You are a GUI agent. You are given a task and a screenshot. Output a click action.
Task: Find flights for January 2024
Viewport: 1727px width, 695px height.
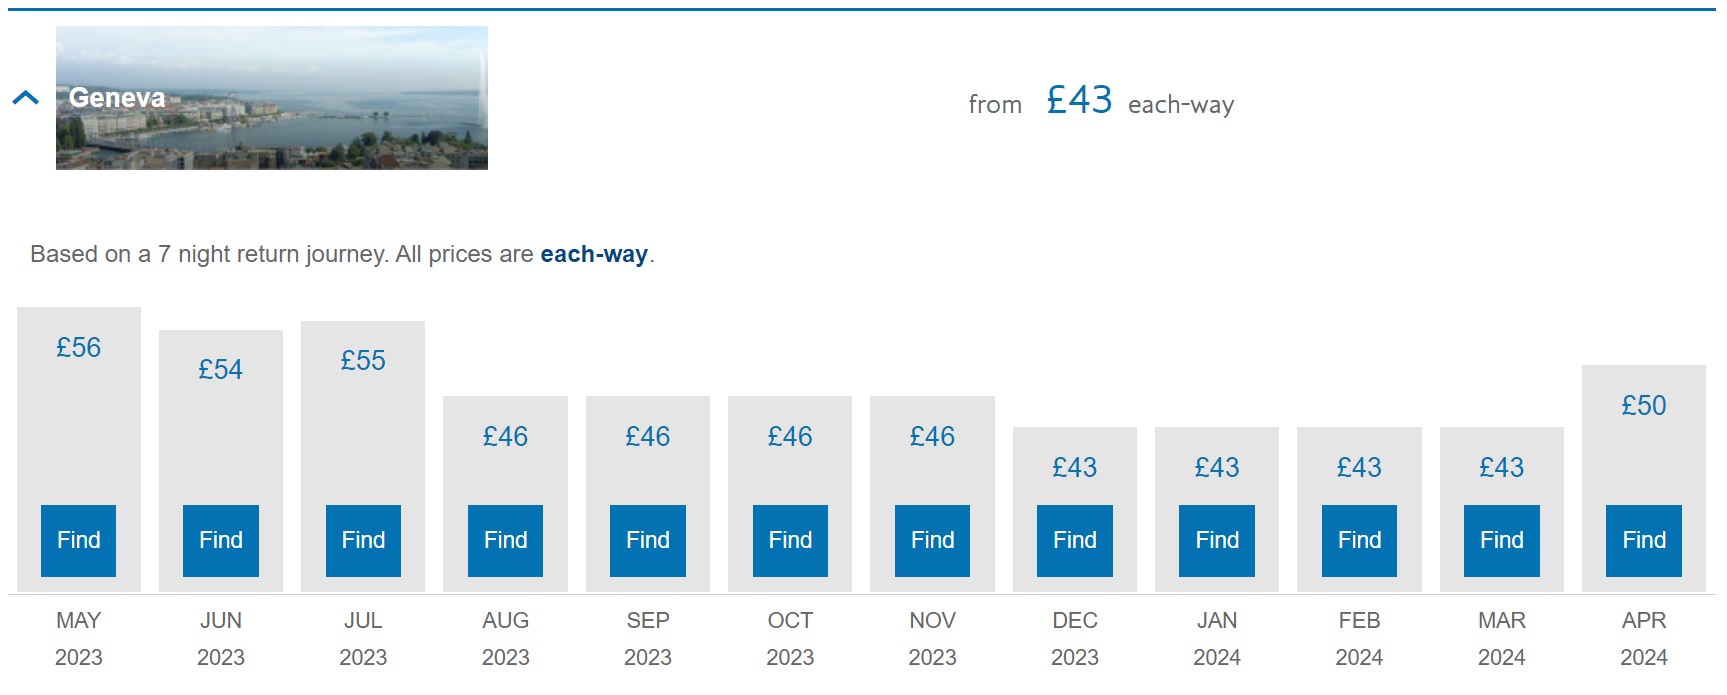coord(1217,541)
